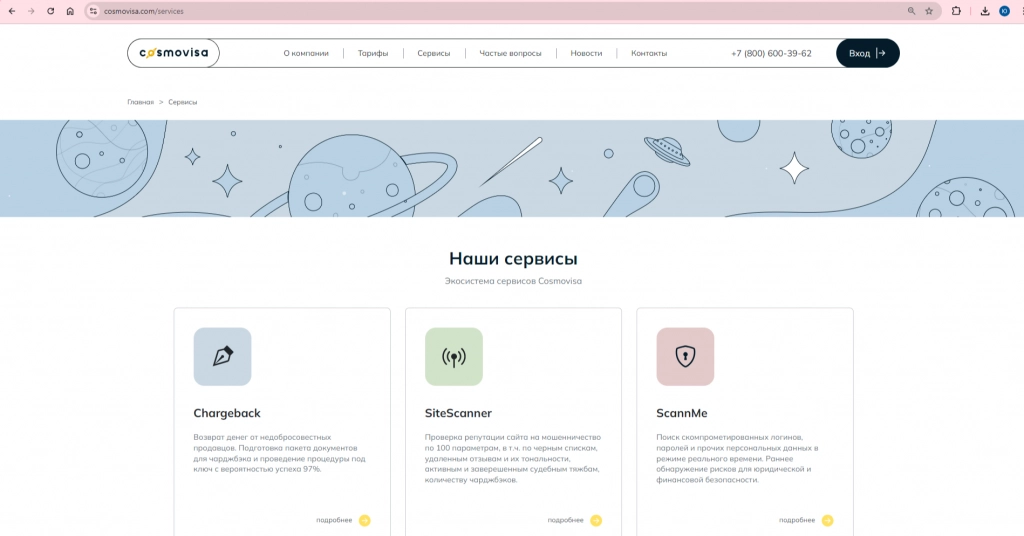Click yellow arrow in Chargeback card
Viewport: 1024px width, 536px height.
pyautogui.click(x=364, y=520)
